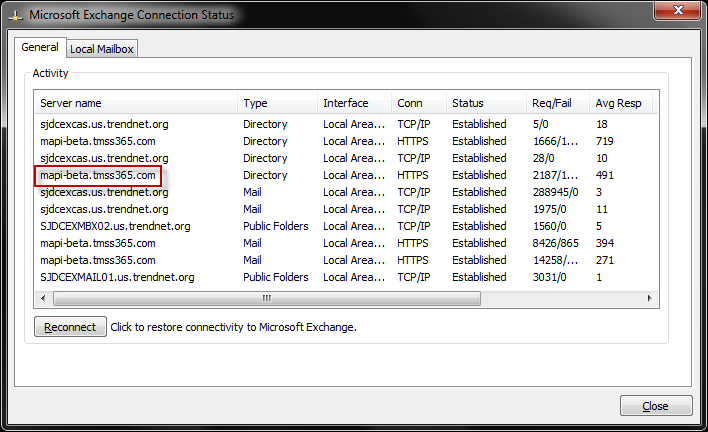Select the highlighted mapi-beta.tmss365.com Directory row
Viewport: 708px width, 432px height.
point(98,175)
